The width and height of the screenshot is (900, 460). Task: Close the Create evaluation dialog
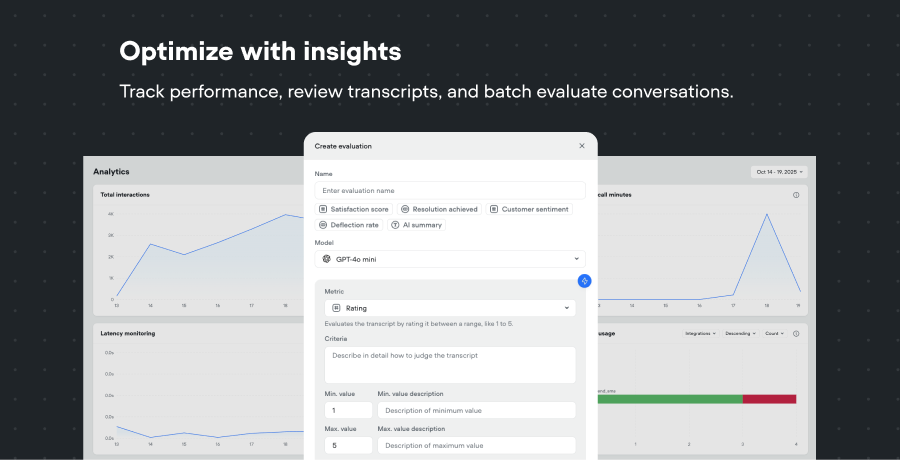tap(581, 146)
